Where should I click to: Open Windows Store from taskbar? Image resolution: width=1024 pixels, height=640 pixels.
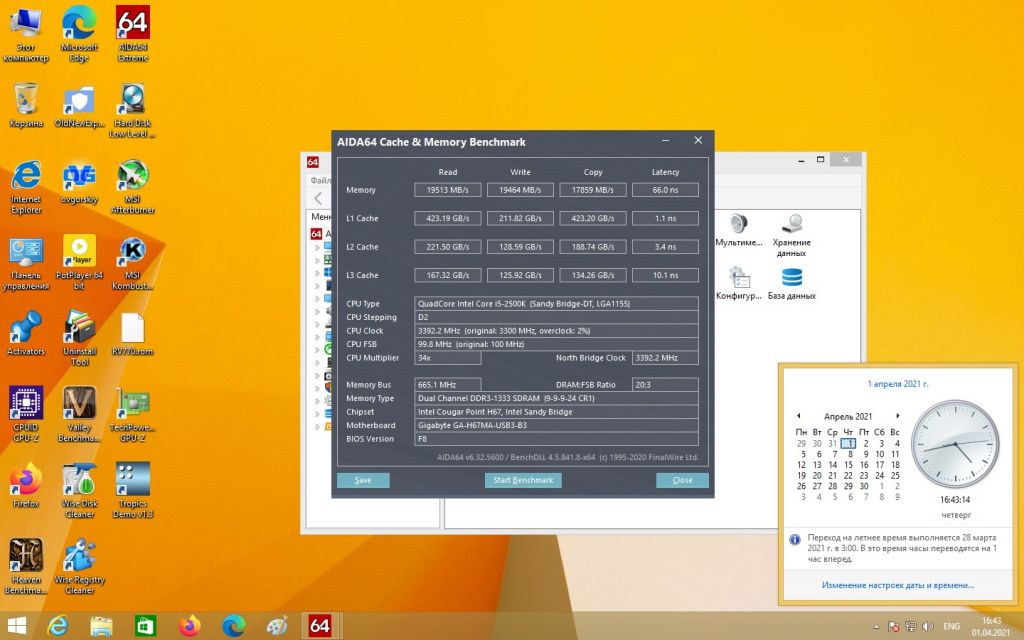pyautogui.click(x=145, y=626)
